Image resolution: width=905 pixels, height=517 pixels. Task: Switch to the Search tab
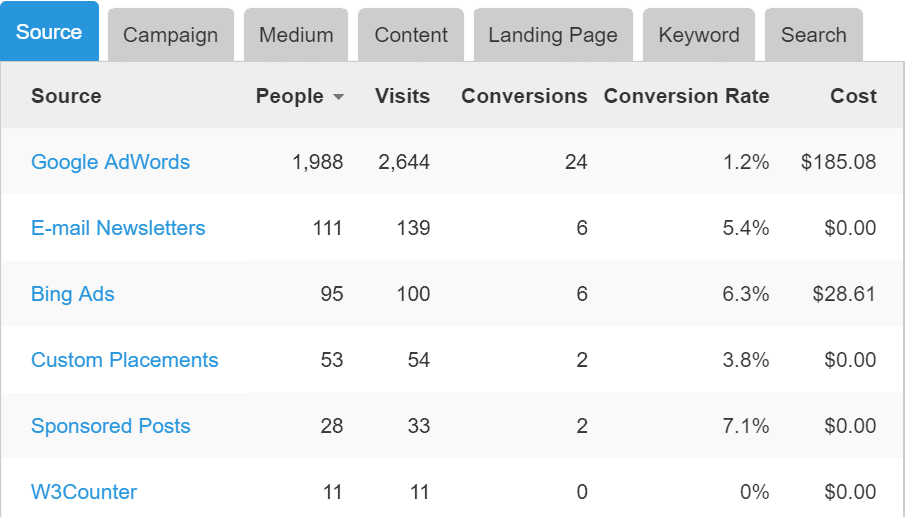(813, 35)
